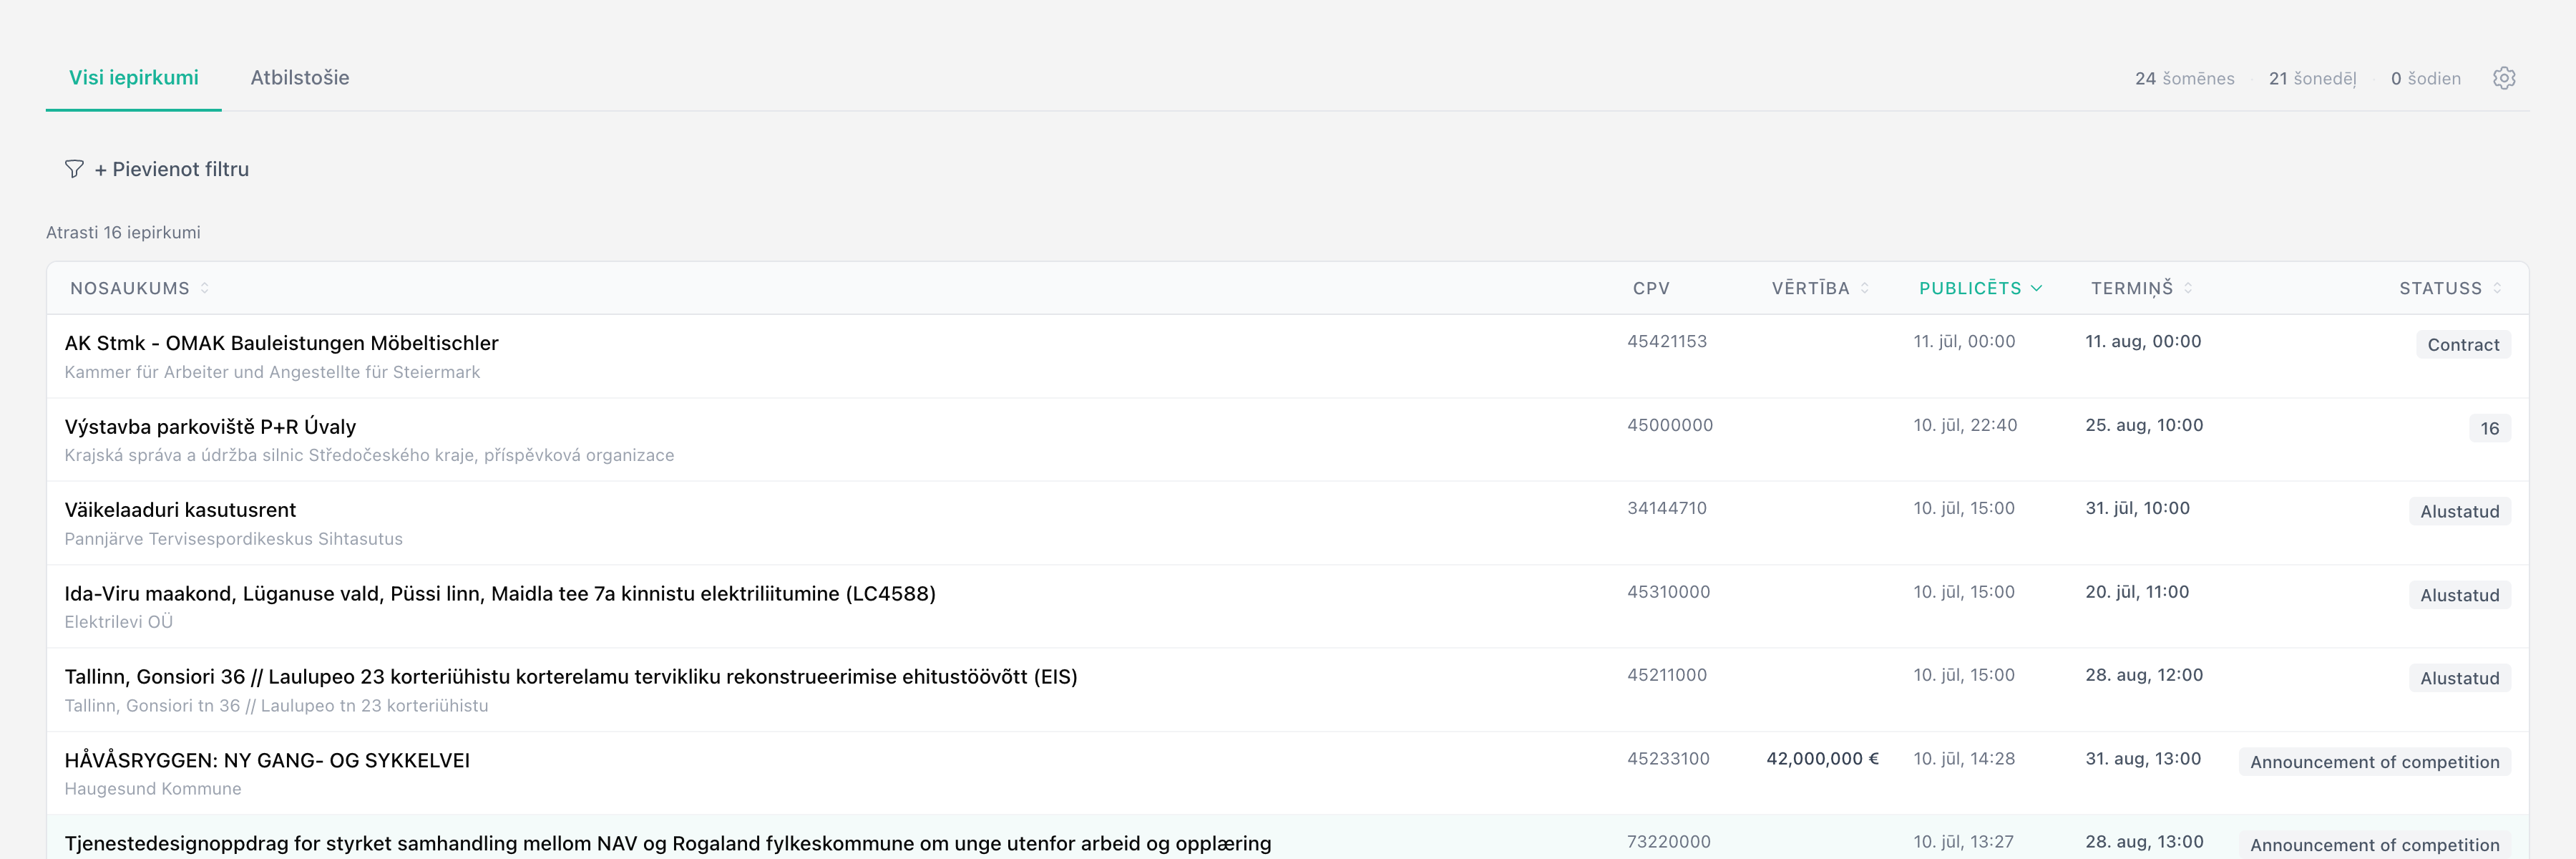
Task: Click Alustatud badge for Tallinn, Gonsiori row
Action: click(x=2459, y=678)
